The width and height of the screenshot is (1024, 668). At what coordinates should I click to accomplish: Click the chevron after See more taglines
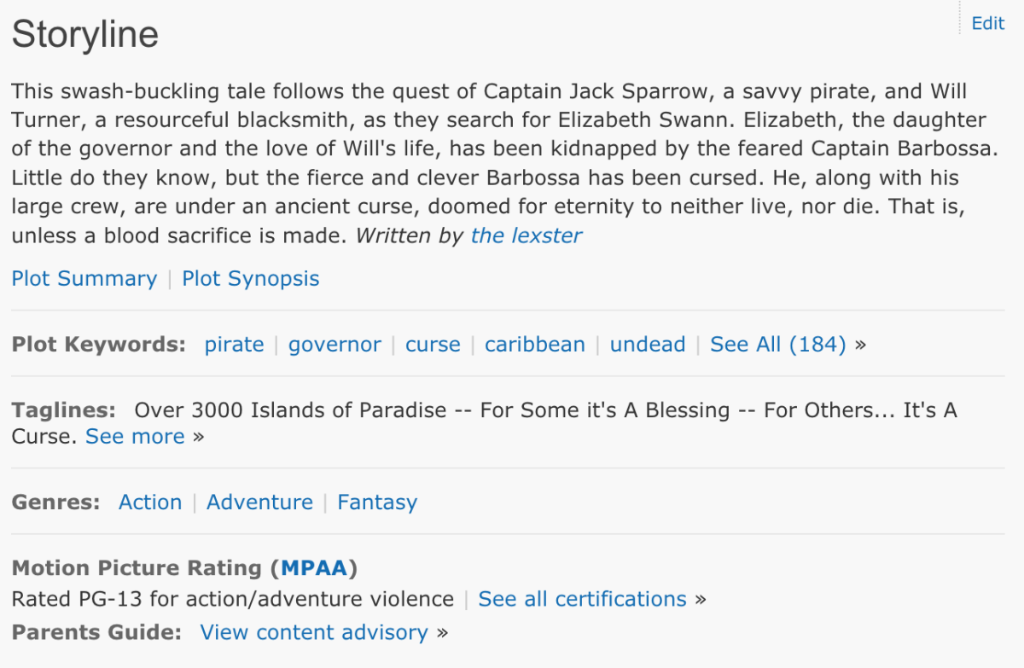(x=198, y=436)
